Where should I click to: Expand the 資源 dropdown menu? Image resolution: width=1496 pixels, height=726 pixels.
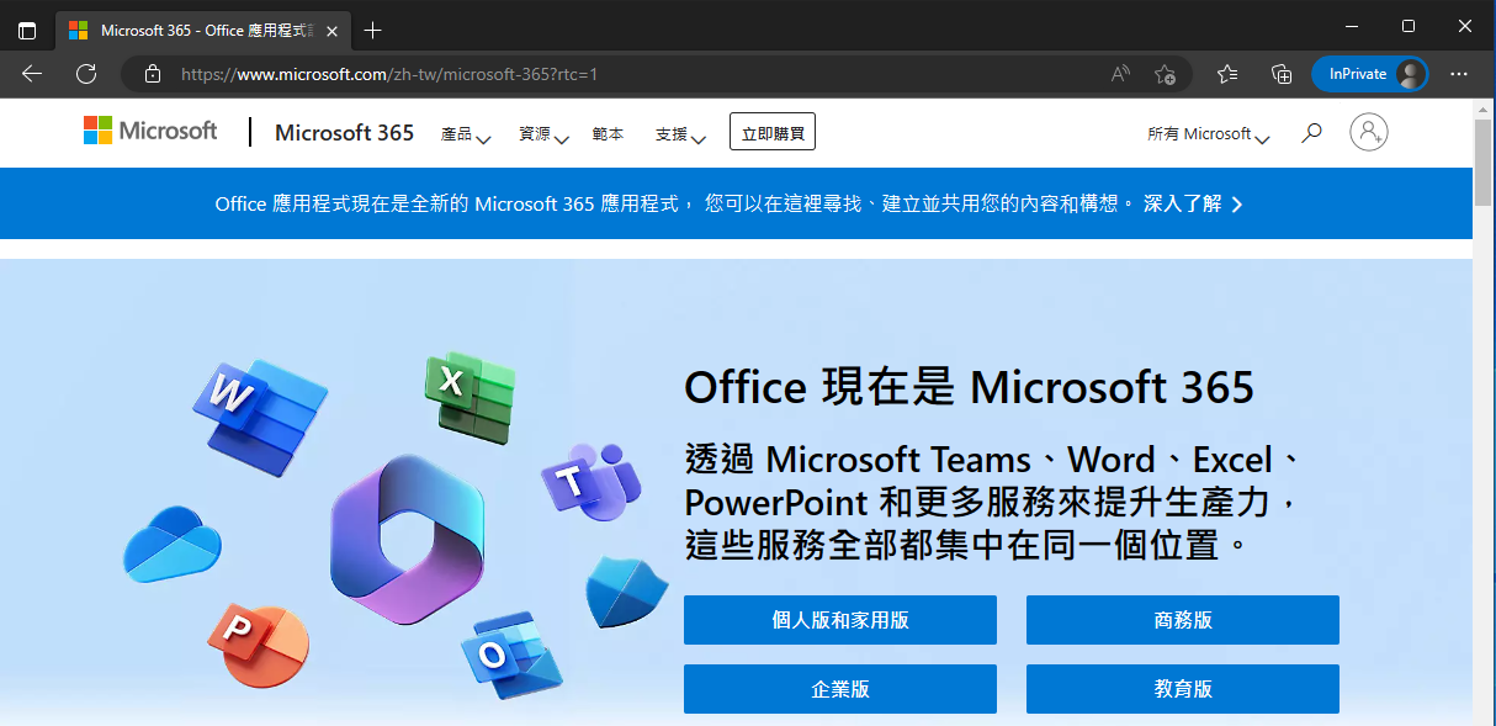[543, 134]
